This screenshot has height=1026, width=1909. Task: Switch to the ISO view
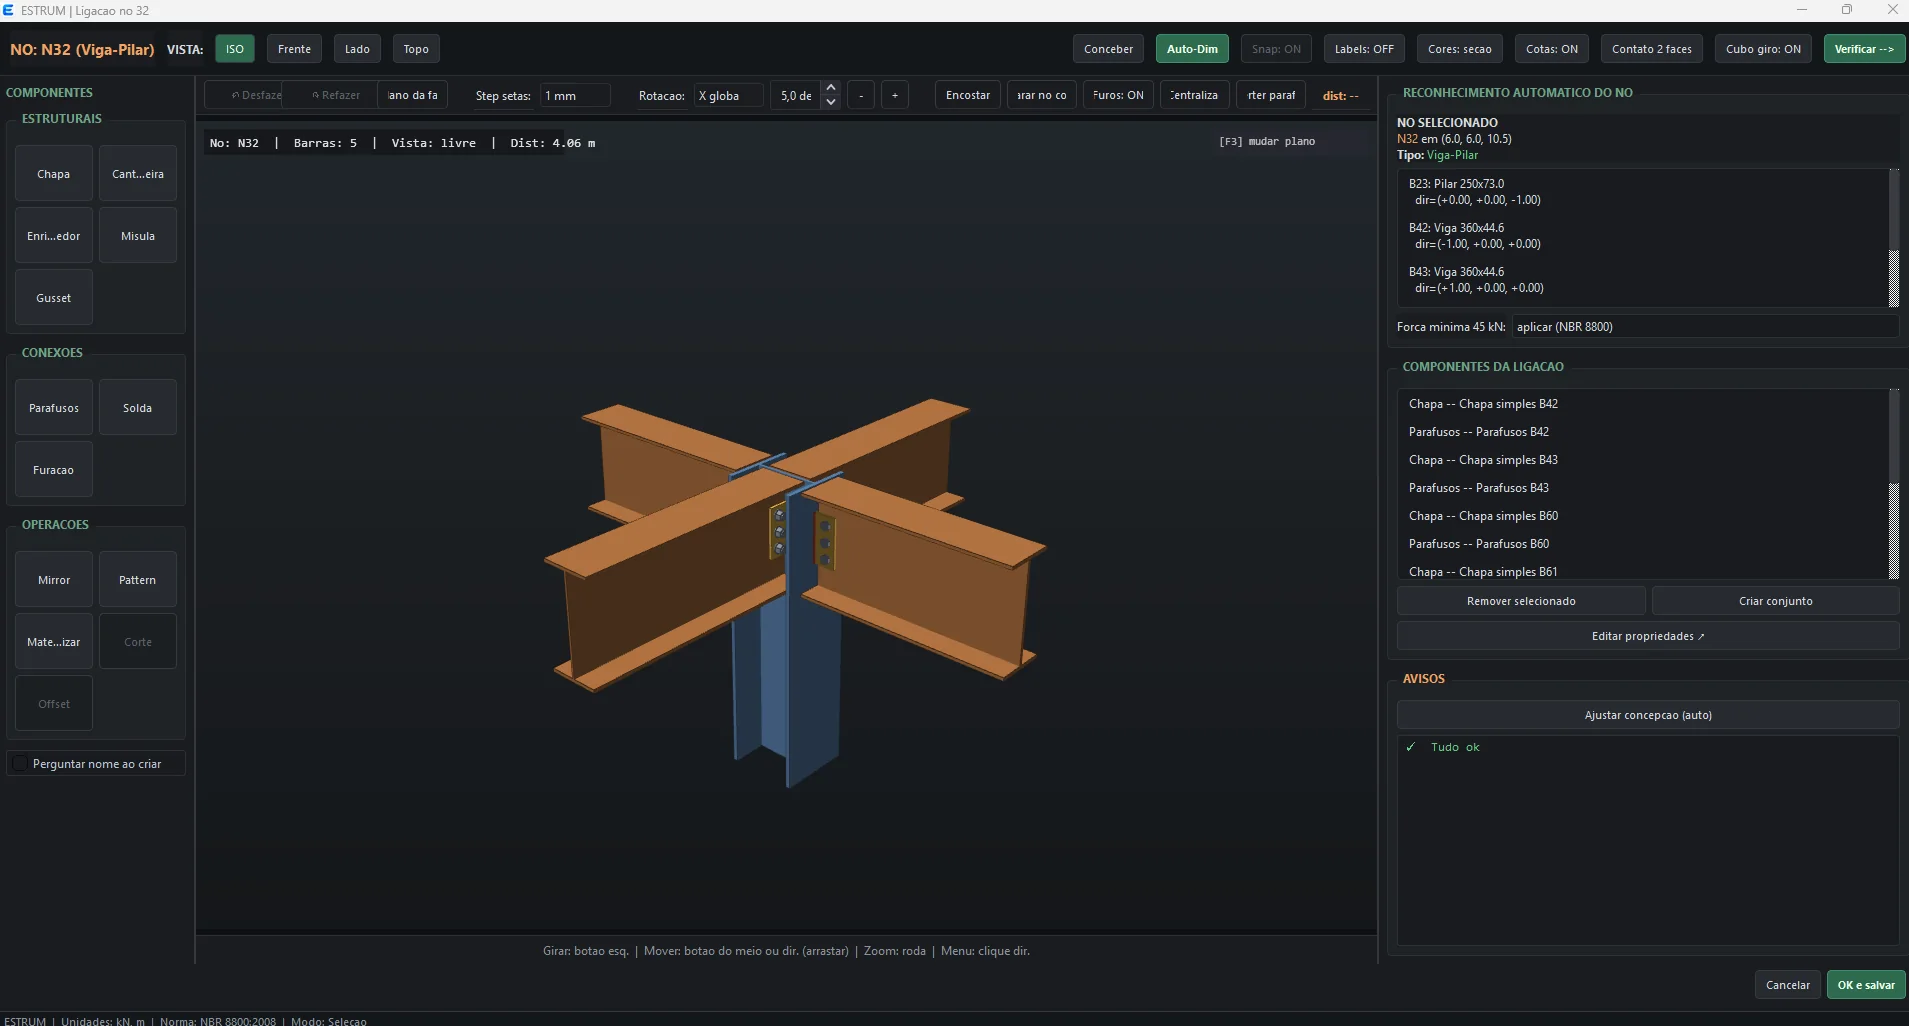[235, 49]
